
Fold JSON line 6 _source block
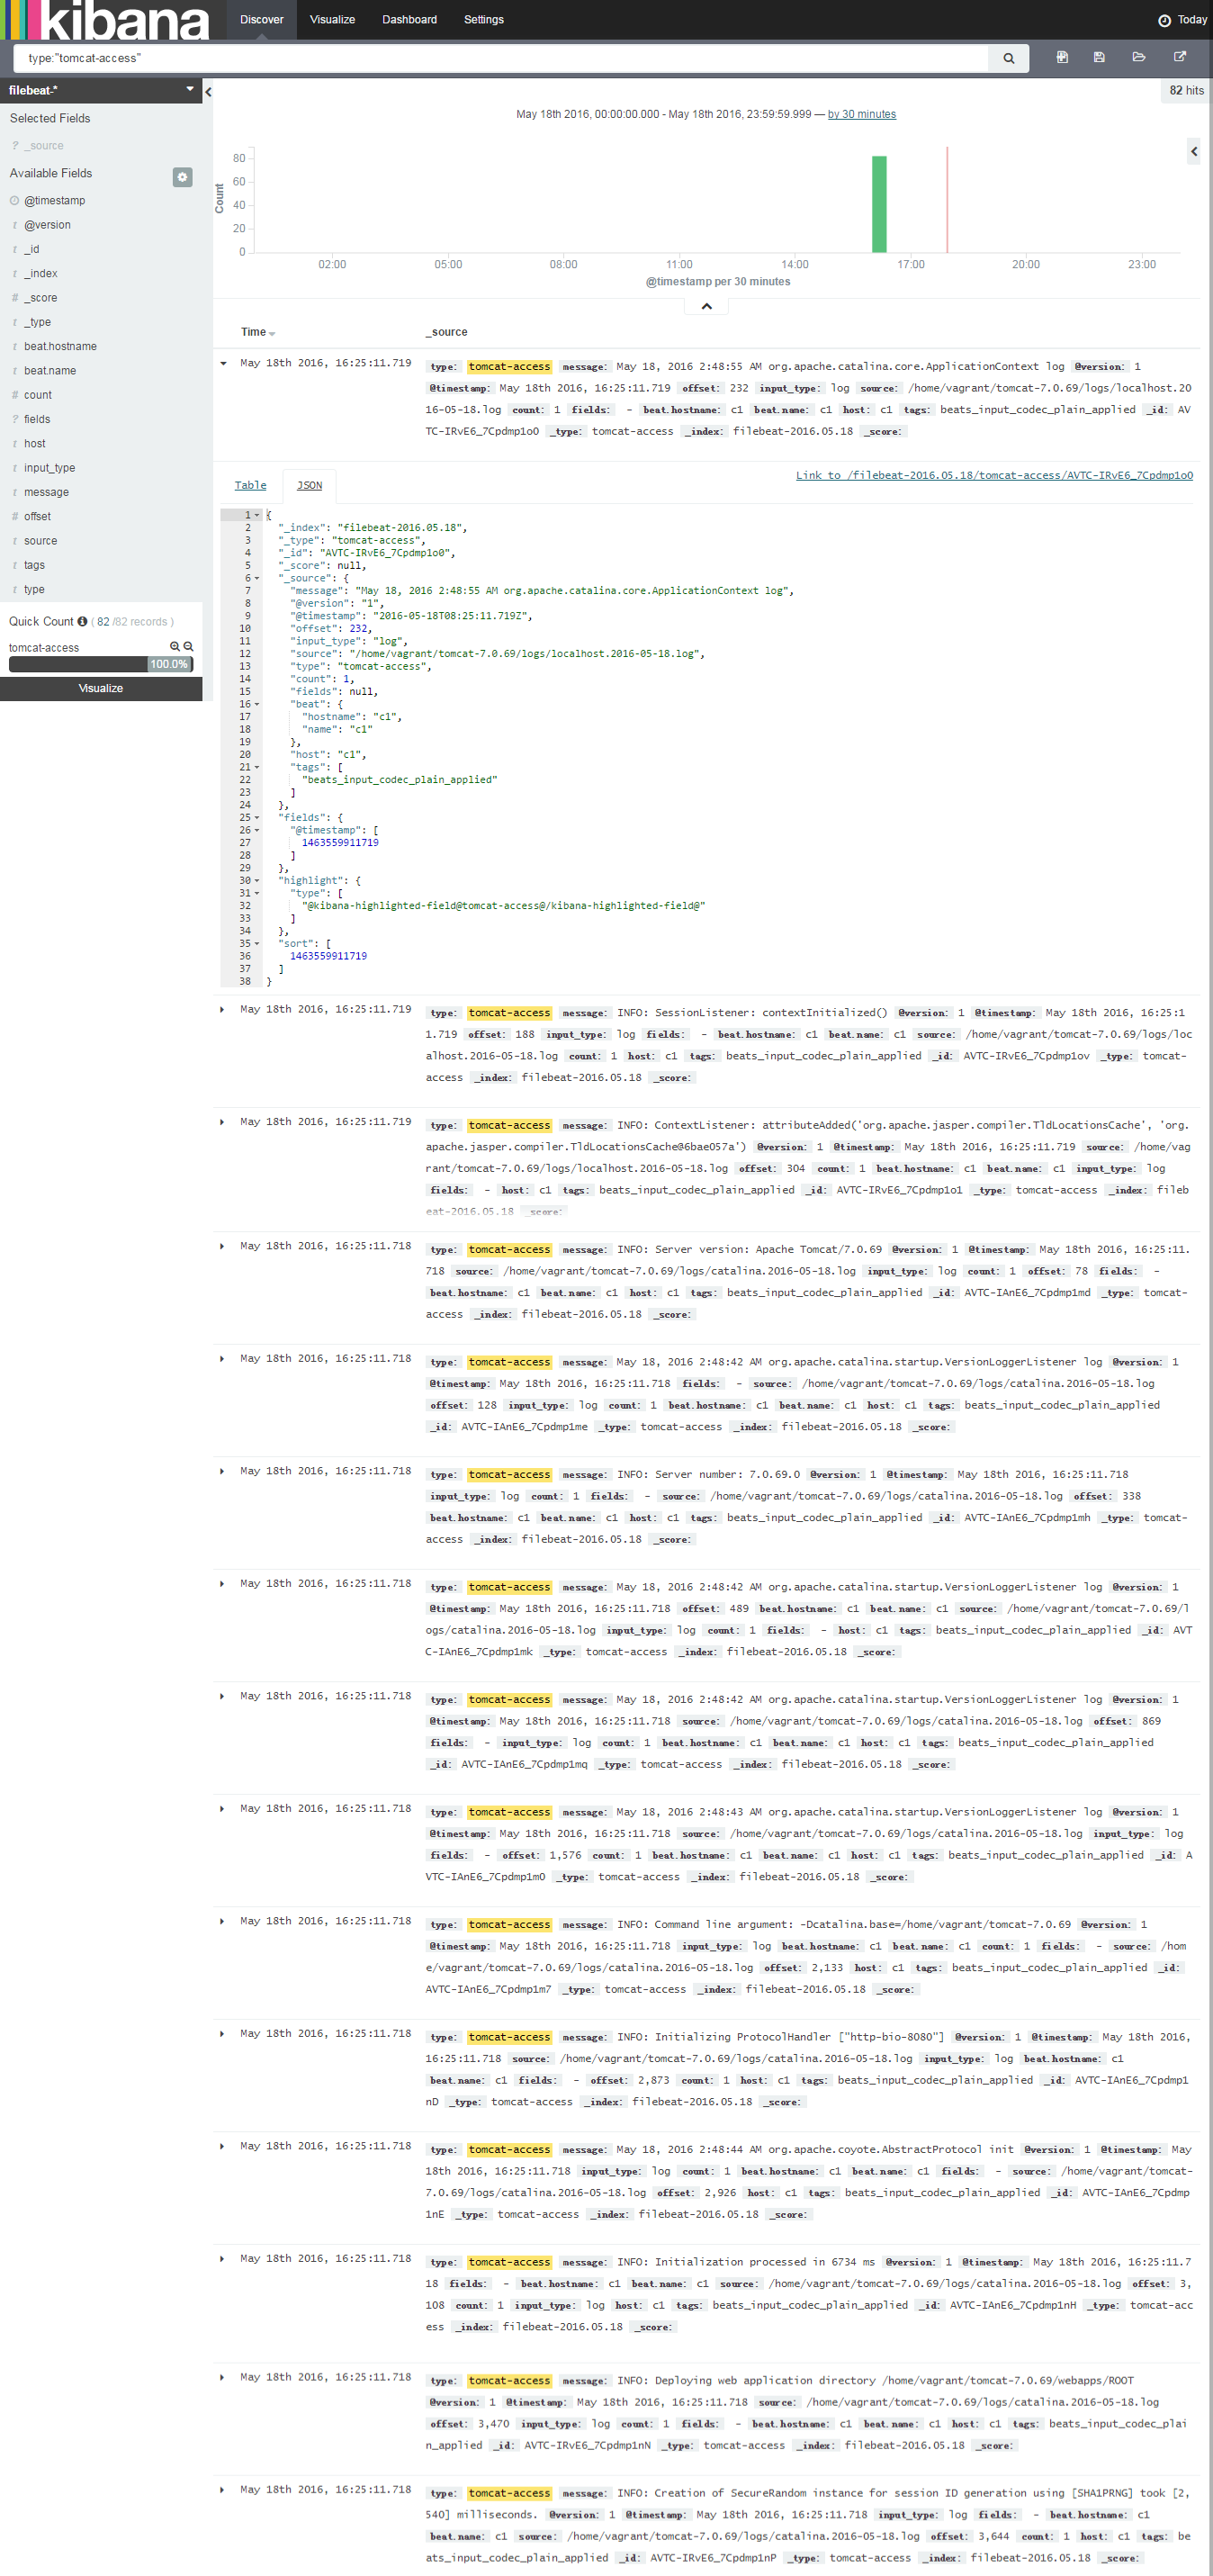pyautogui.click(x=257, y=578)
